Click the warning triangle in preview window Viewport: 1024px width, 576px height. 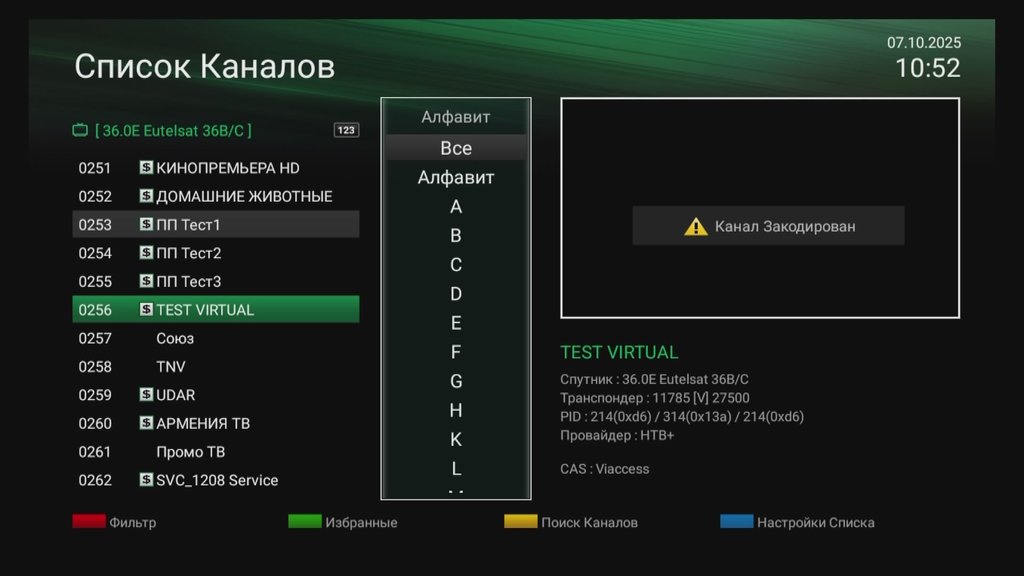click(695, 226)
